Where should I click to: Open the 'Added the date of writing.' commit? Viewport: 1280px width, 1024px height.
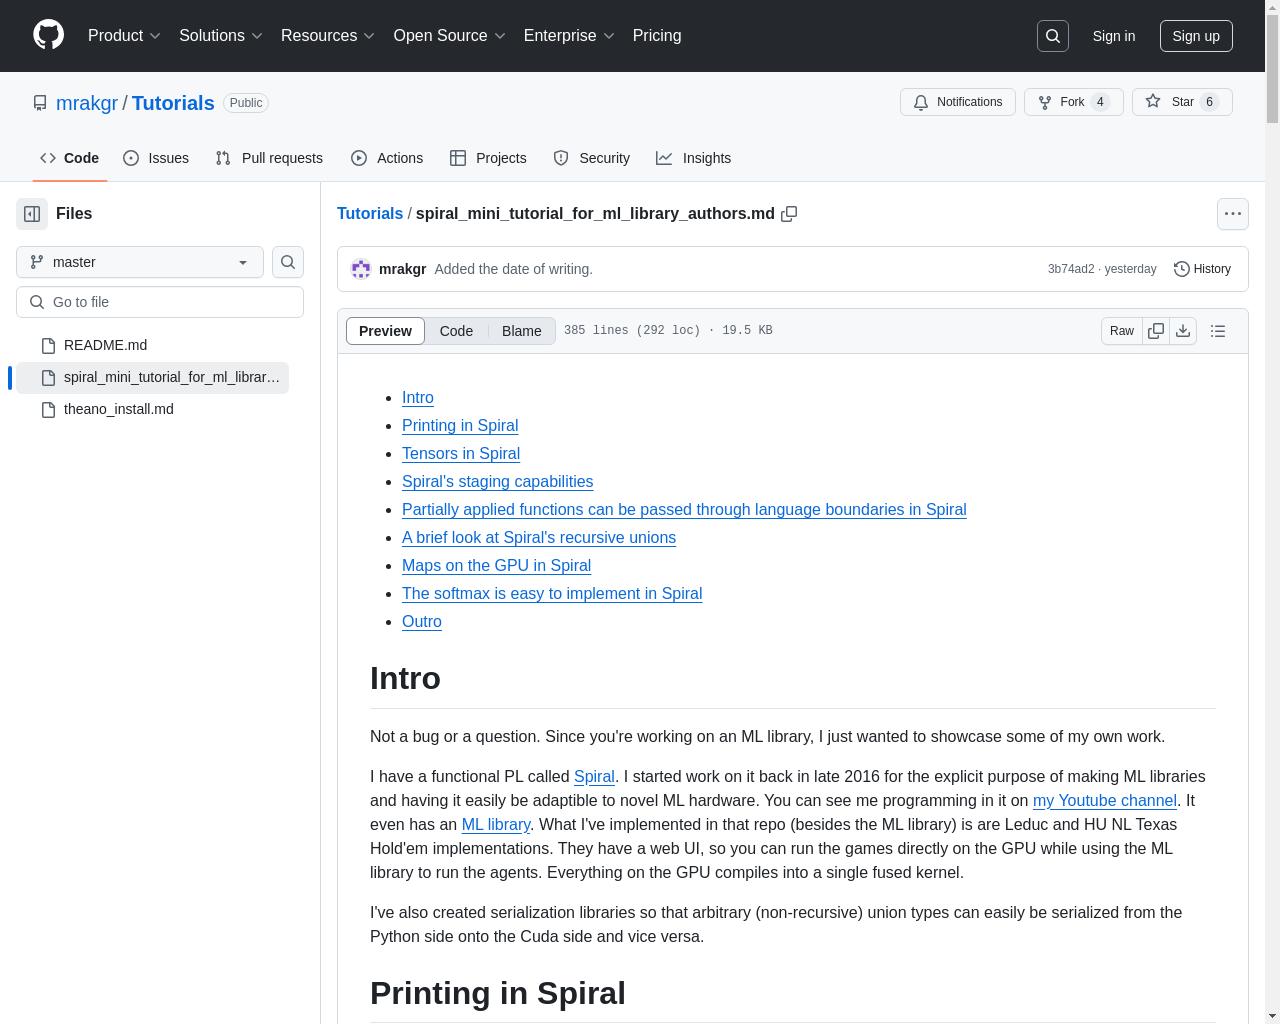coord(514,269)
